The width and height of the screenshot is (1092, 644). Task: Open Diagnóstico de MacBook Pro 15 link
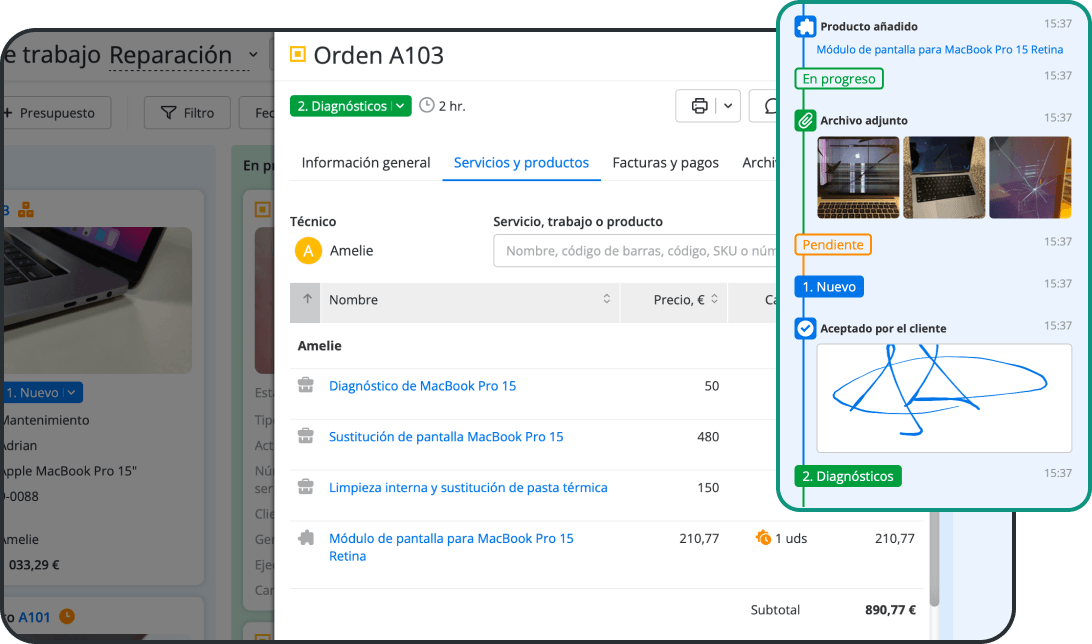(423, 386)
